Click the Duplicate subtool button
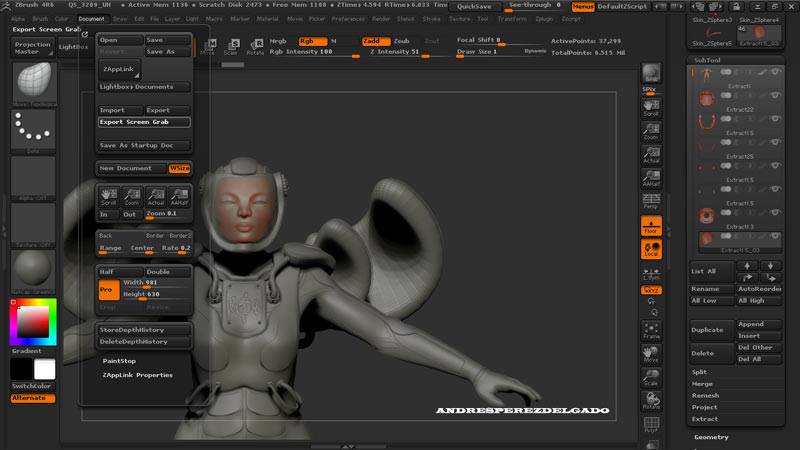800x450 pixels. coord(712,330)
